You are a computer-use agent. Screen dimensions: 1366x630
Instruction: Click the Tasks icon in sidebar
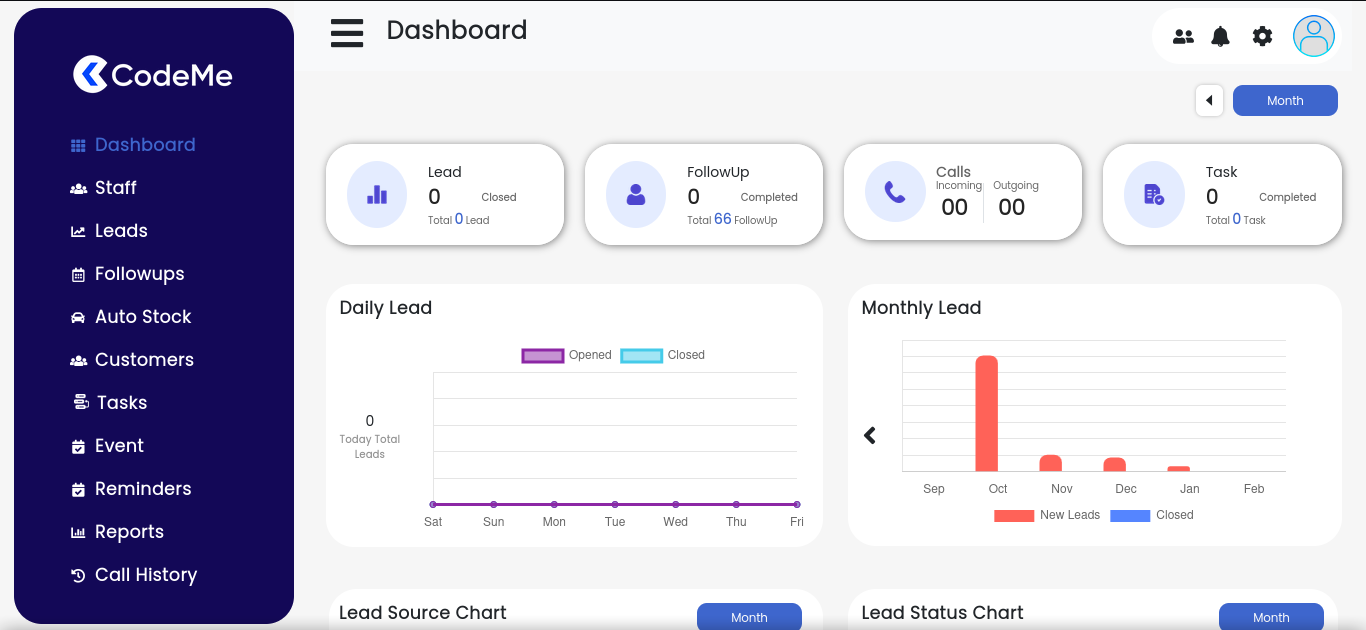[81, 402]
